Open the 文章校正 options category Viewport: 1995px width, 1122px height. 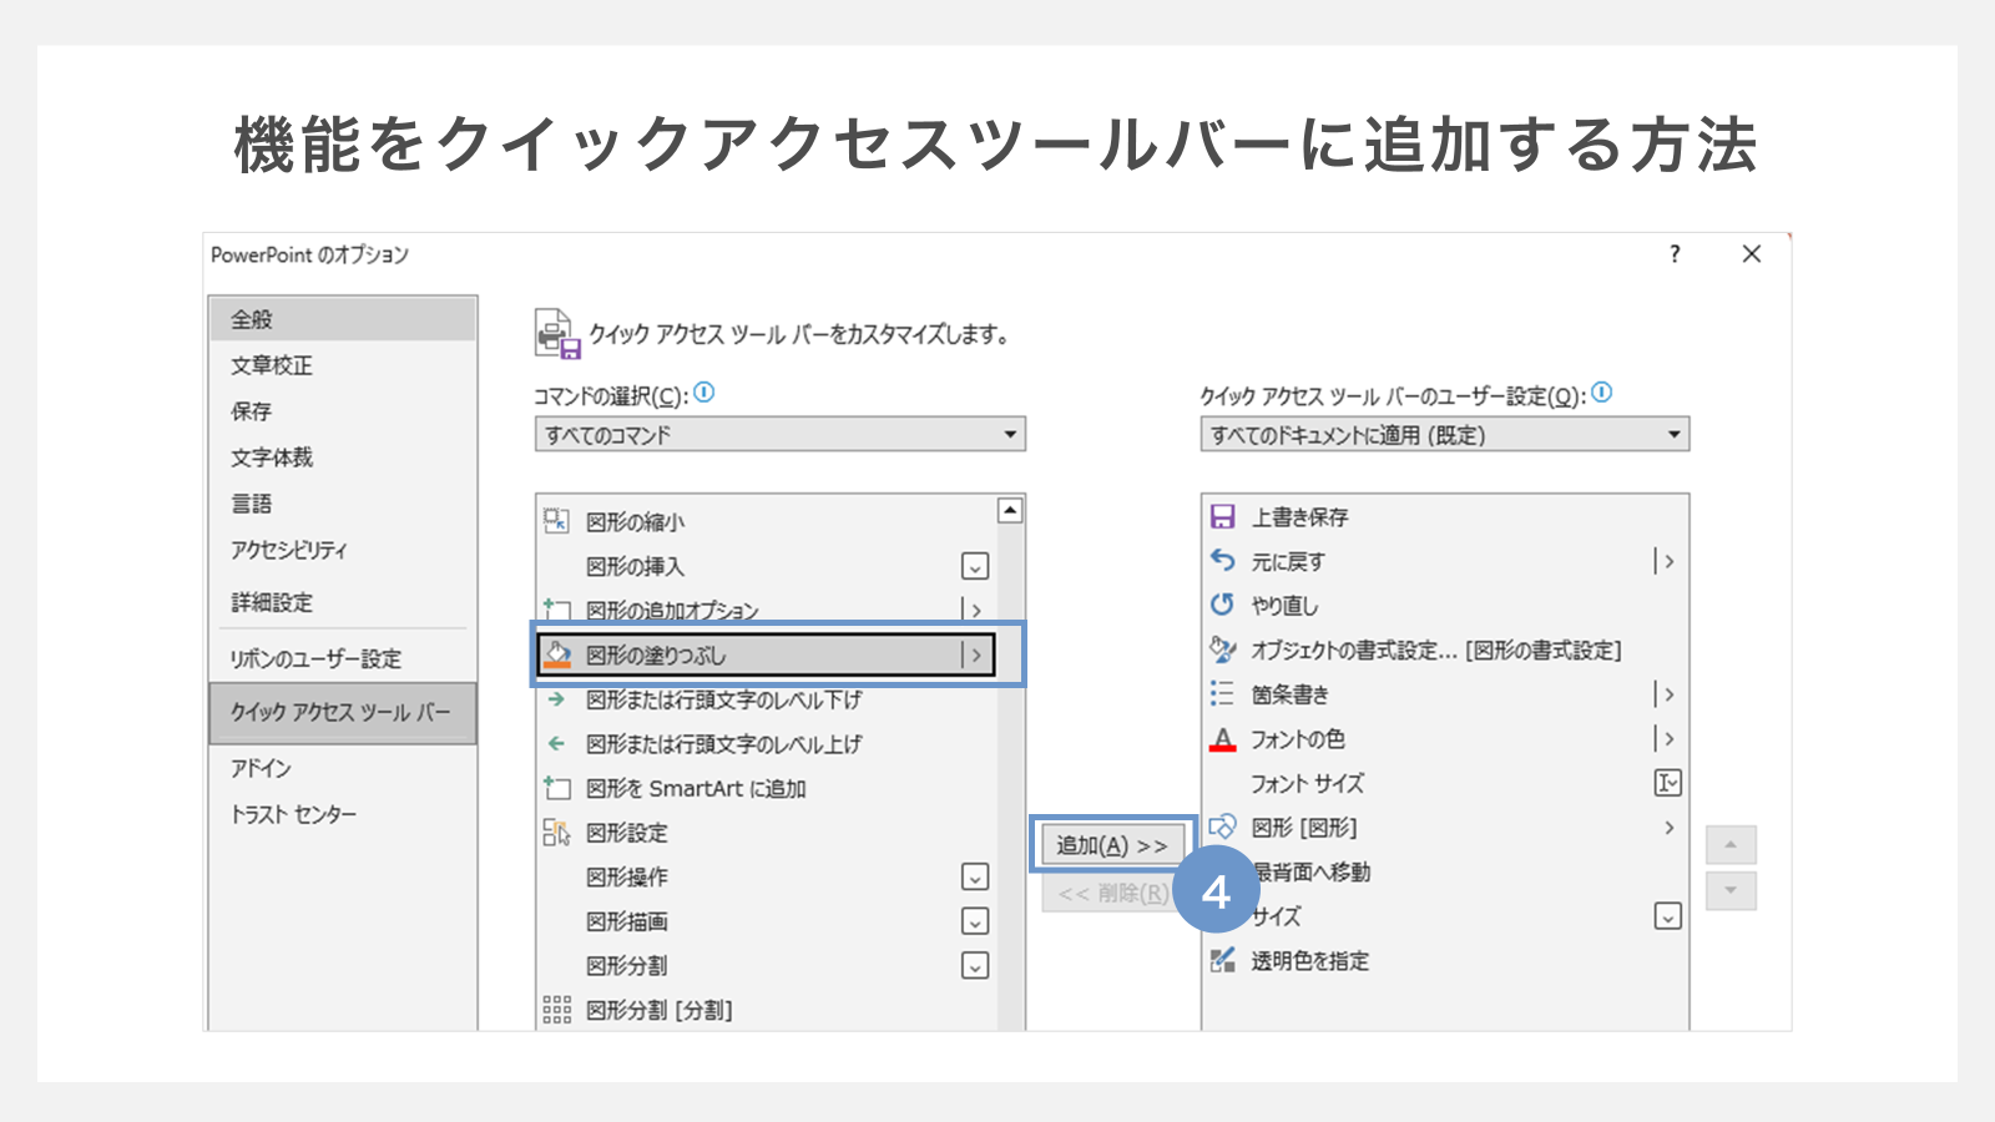point(343,365)
